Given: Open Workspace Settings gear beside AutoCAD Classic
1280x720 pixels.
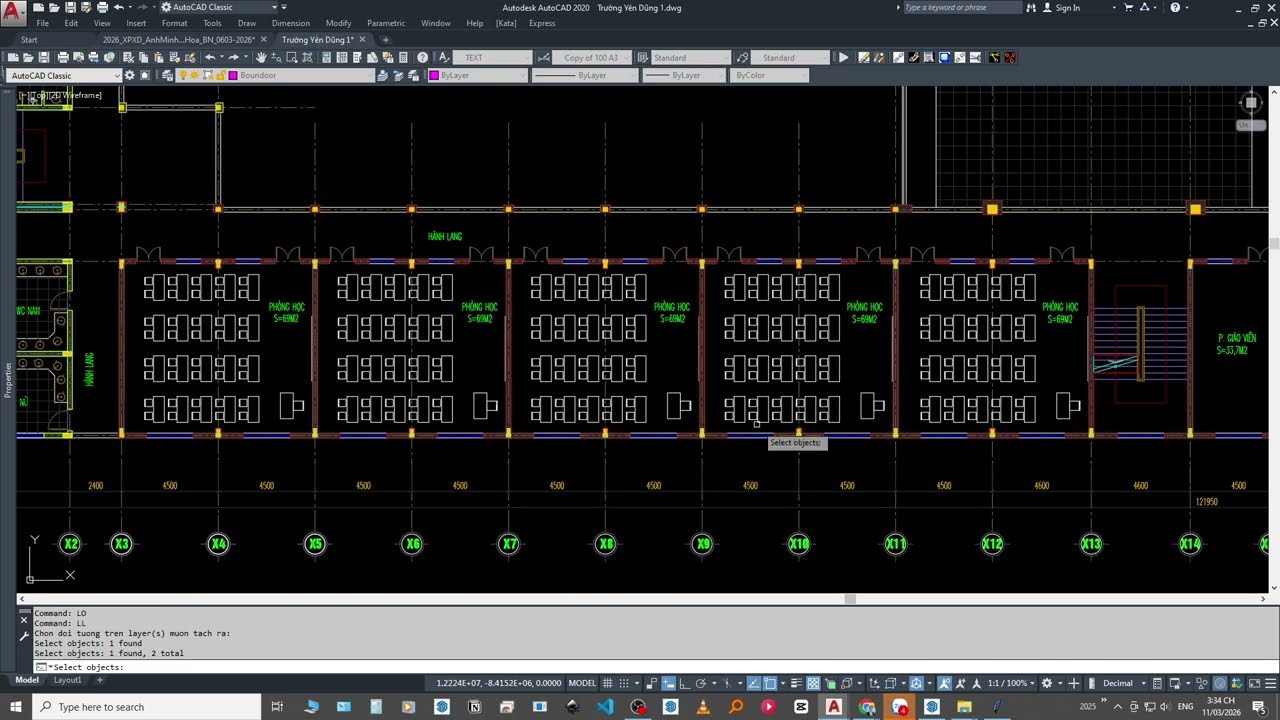Looking at the screenshot, I should click(x=130, y=75).
